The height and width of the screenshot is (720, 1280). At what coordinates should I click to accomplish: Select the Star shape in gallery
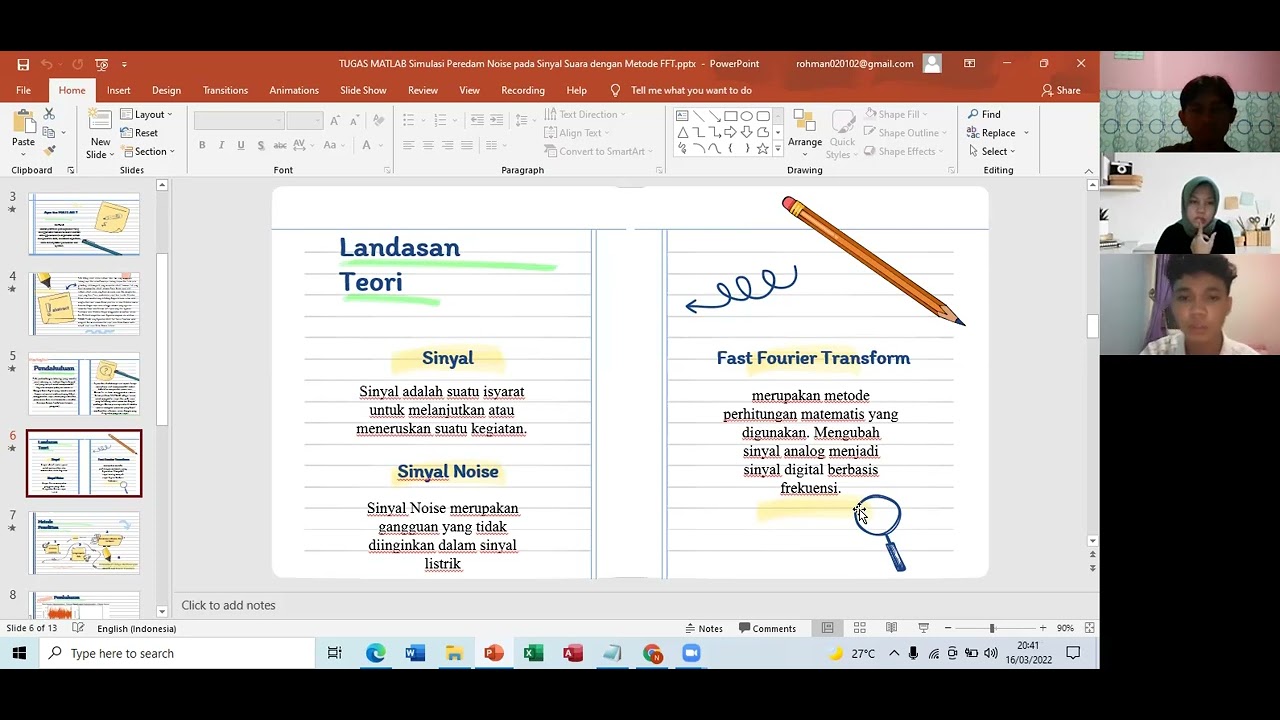(763, 148)
